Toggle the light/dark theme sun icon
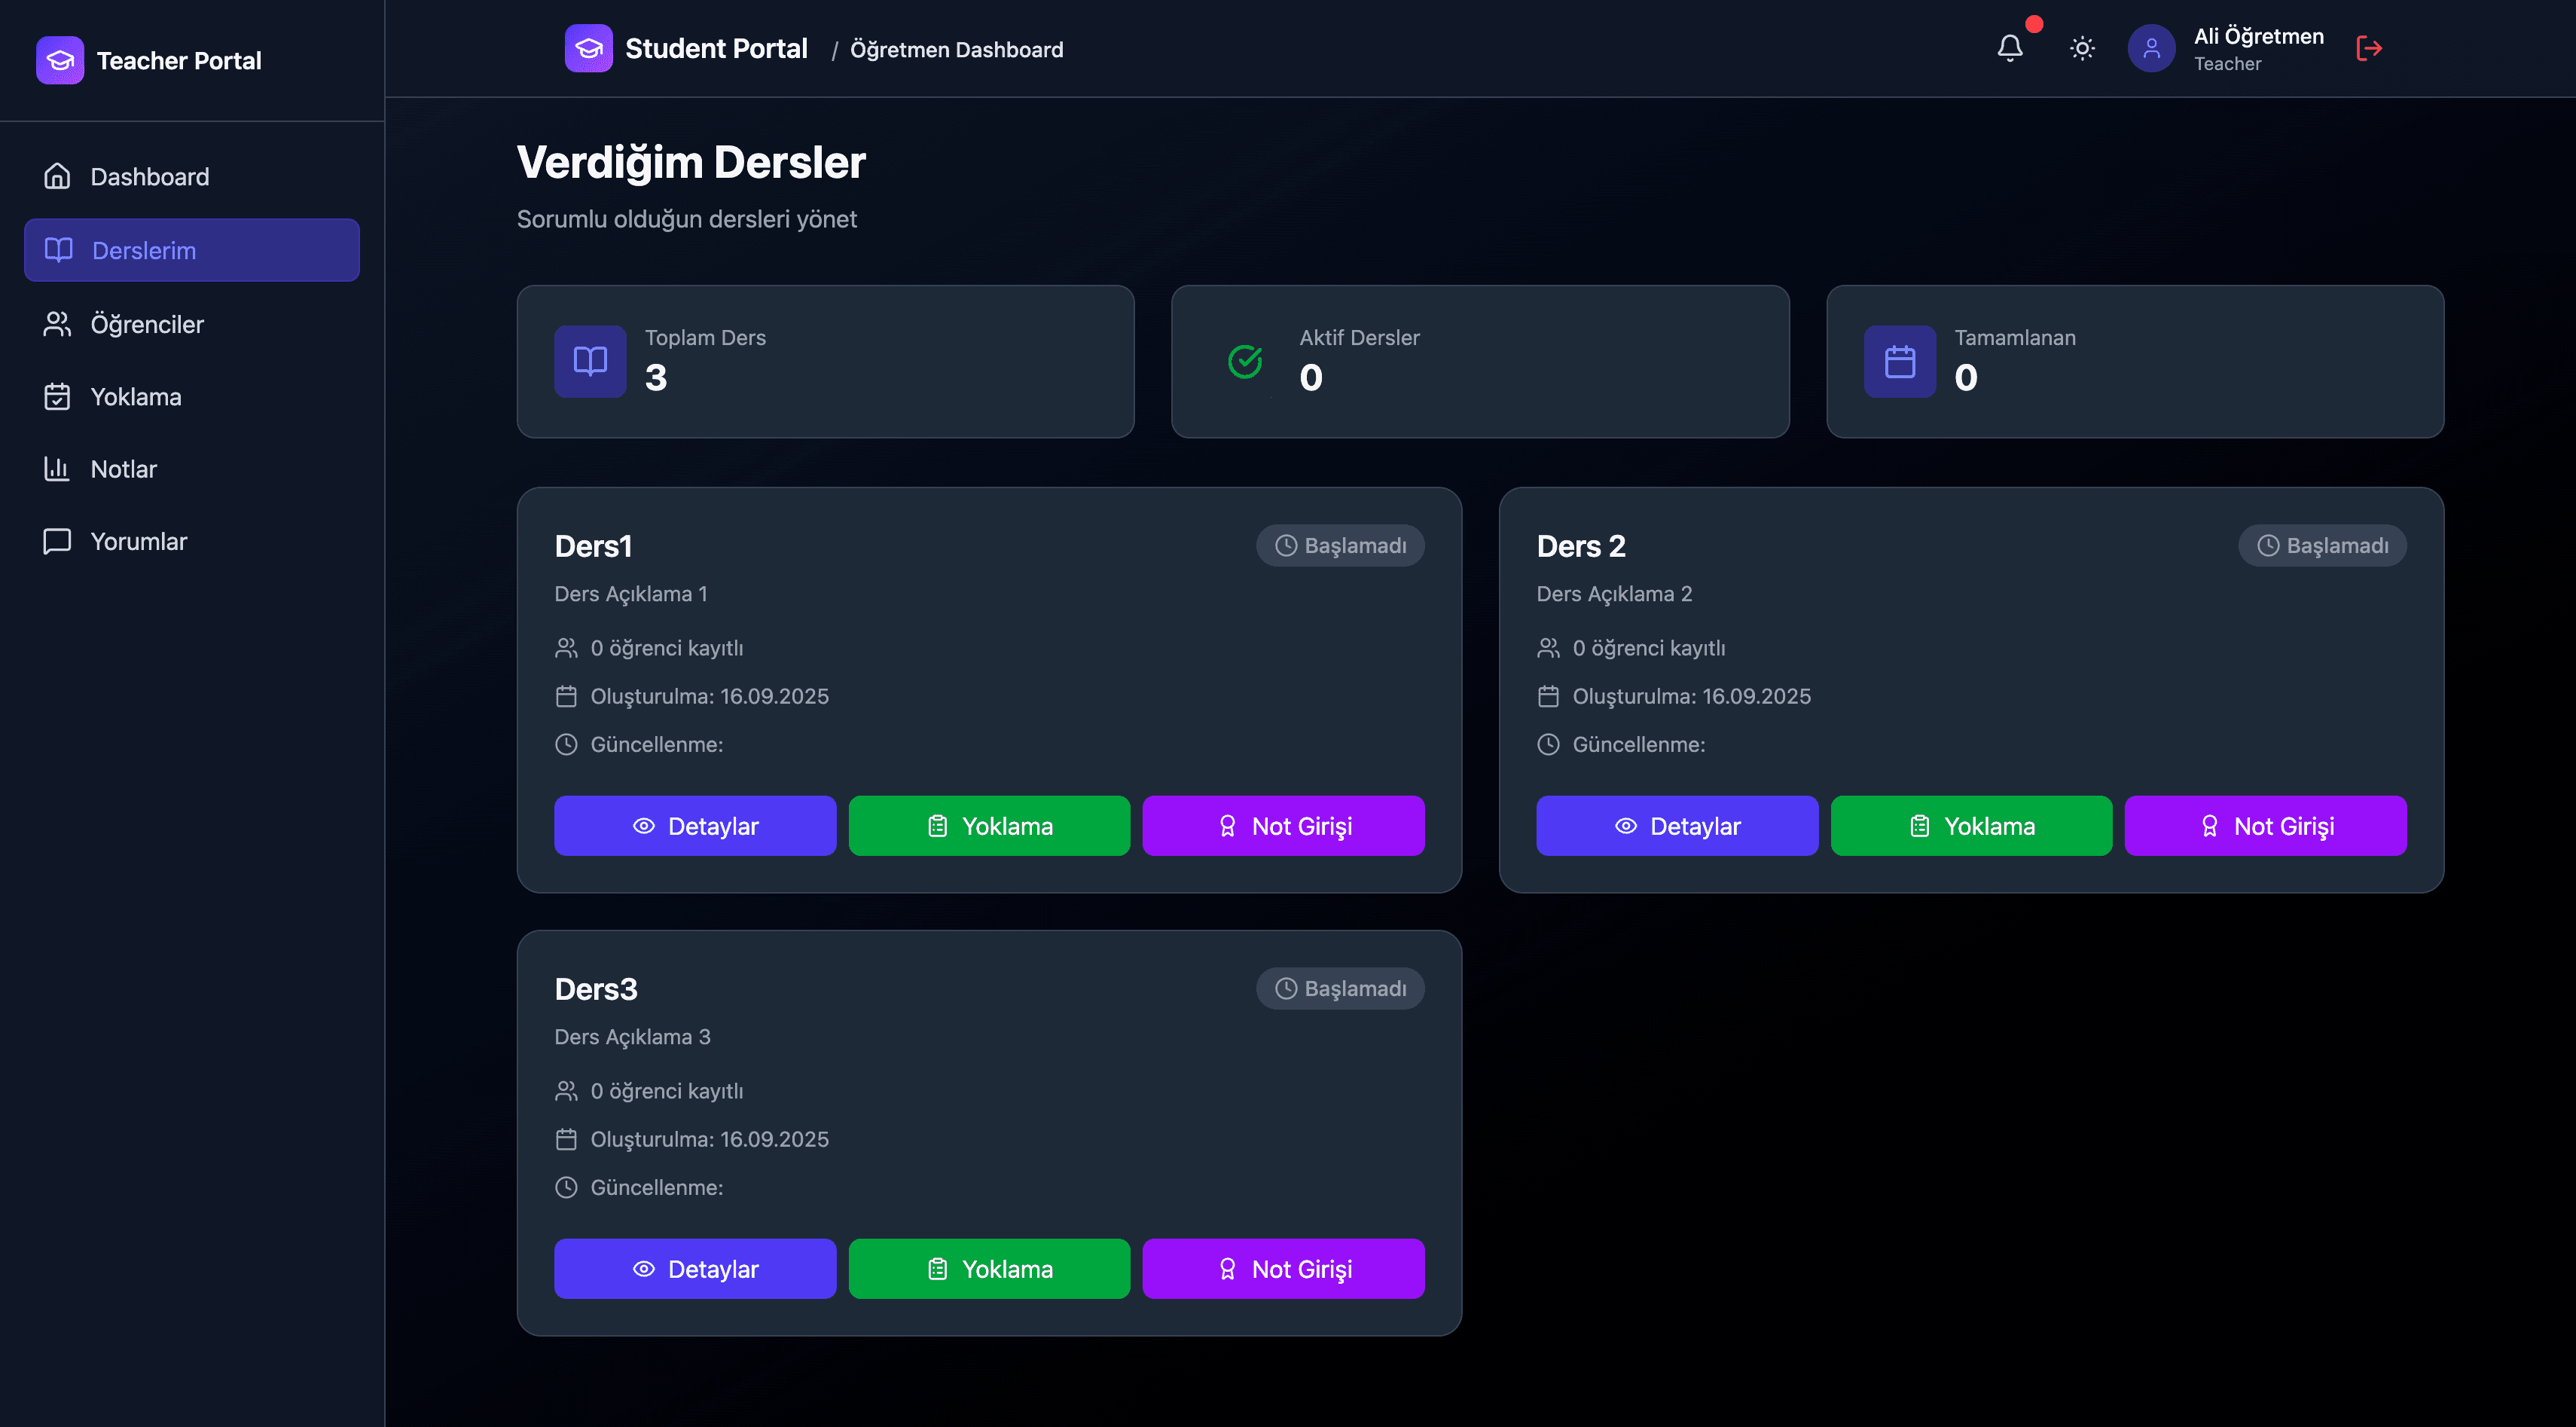 [2082, 48]
